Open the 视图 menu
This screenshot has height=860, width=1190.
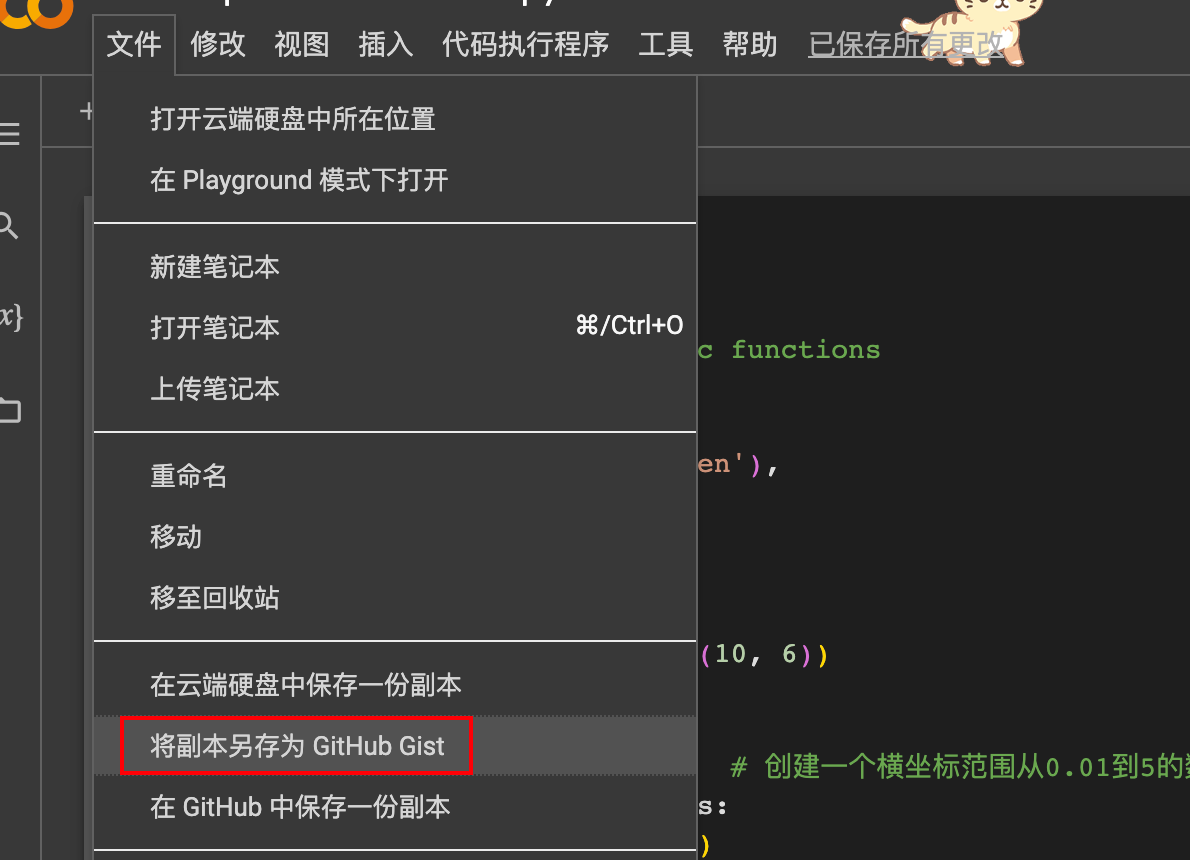[x=302, y=44]
